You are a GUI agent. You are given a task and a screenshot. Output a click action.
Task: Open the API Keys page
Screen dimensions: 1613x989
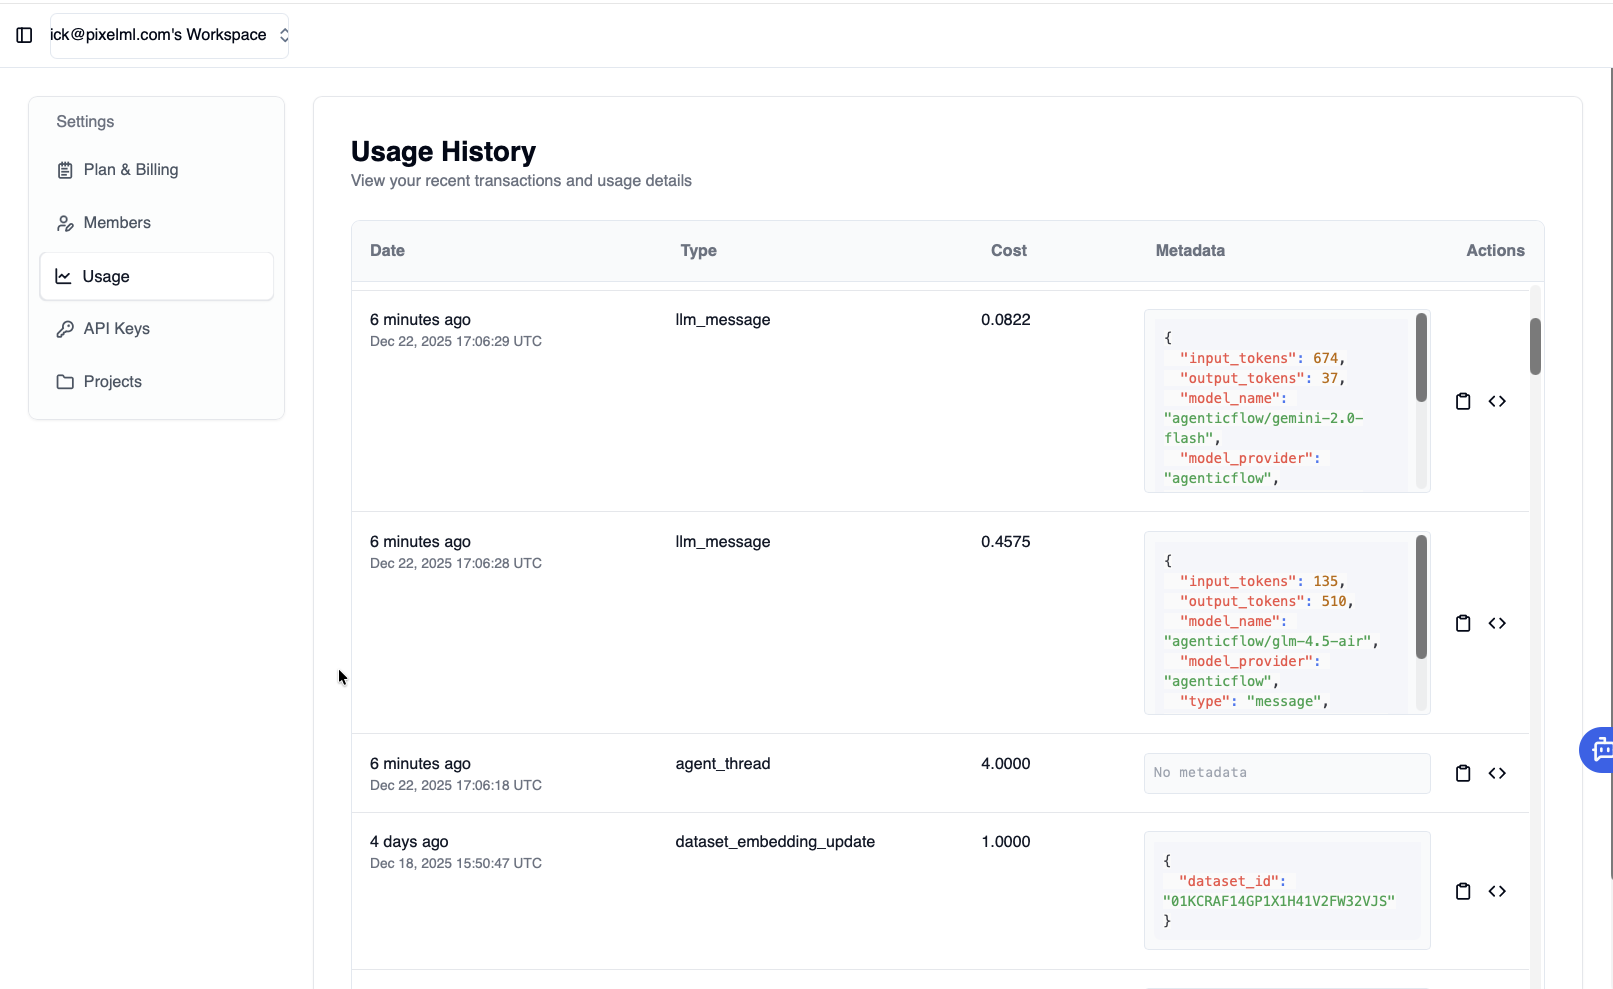[x=116, y=329]
